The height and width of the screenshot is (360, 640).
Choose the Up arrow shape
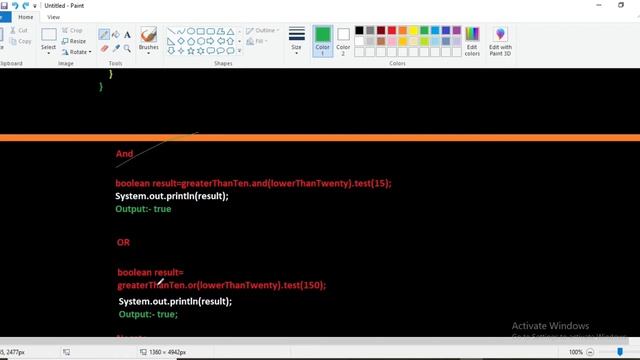pyautogui.click(x=231, y=41)
